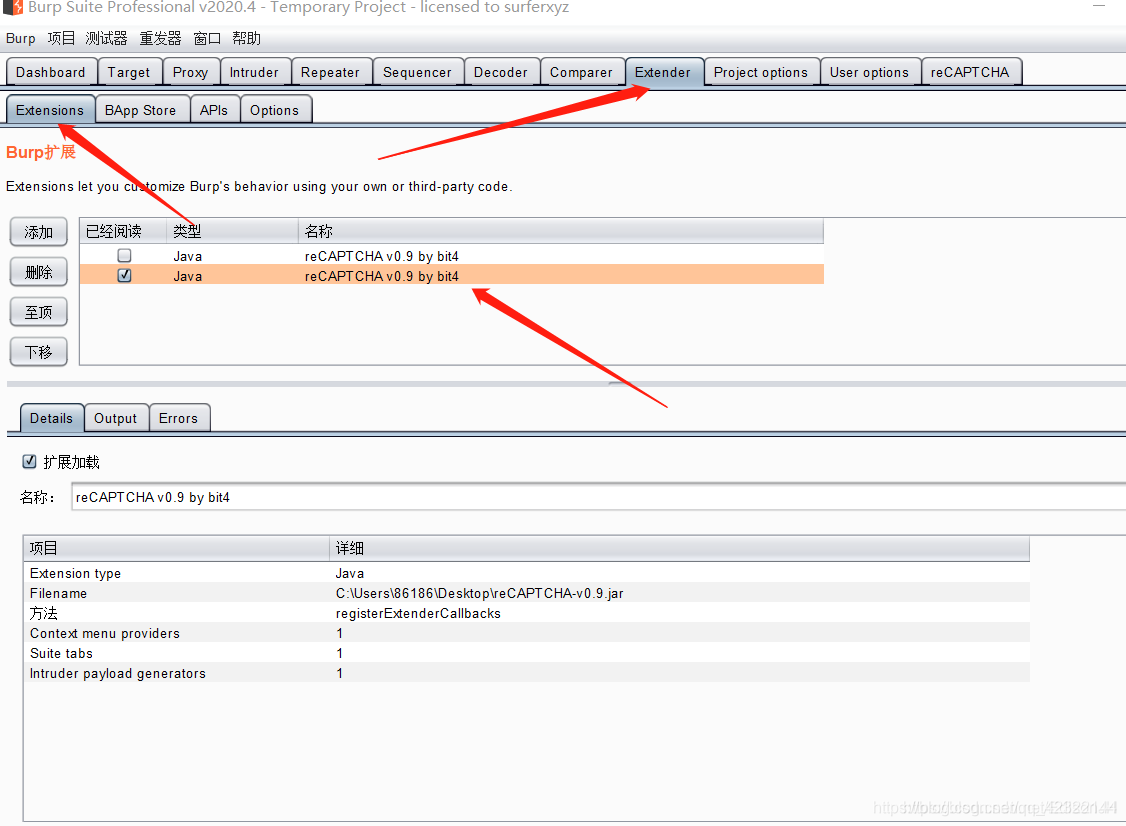Image resolution: width=1126 pixels, height=826 pixels.
Task: Click the 详细 details column header
Action: point(679,548)
